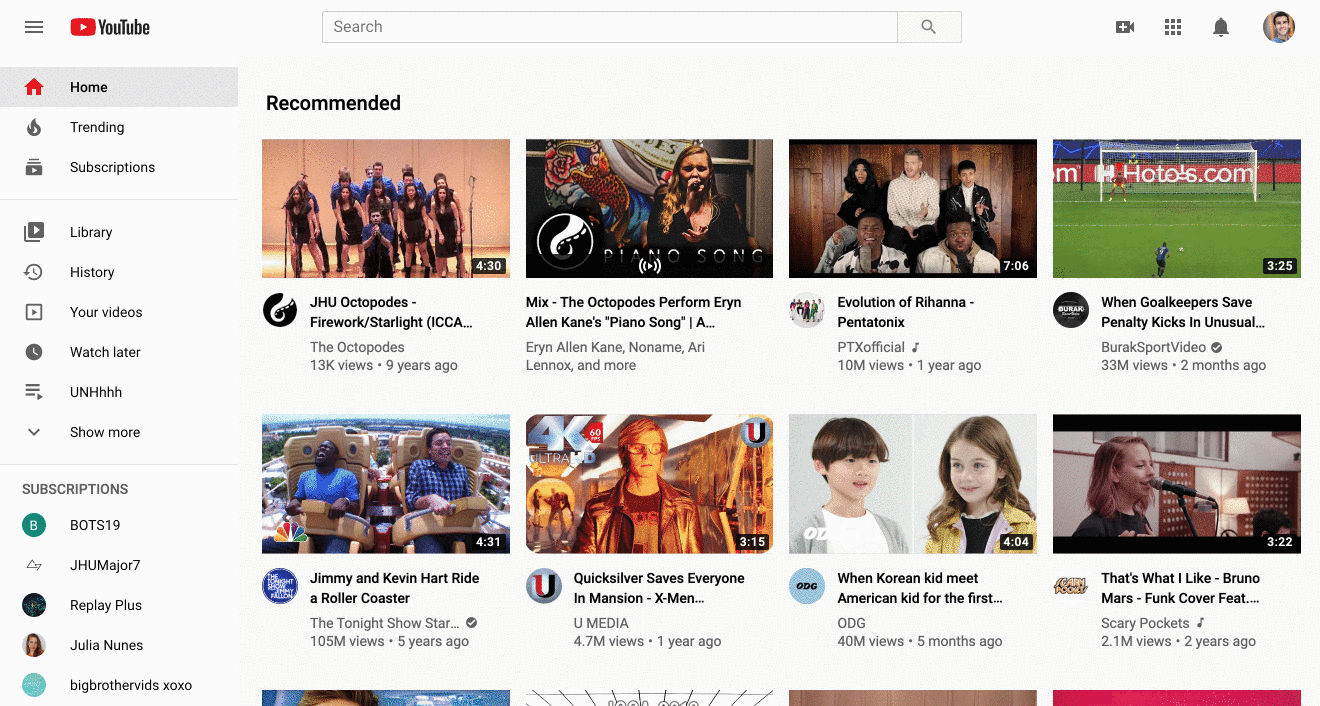Select the Home menu item

(119, 87)
